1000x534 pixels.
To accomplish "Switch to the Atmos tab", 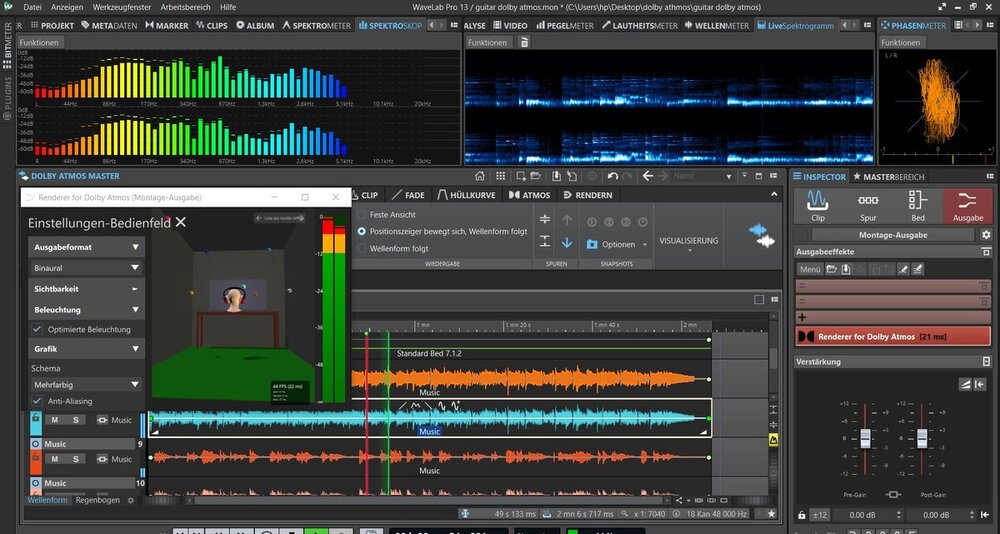I will pyautogui.click(x=529, y=195).
